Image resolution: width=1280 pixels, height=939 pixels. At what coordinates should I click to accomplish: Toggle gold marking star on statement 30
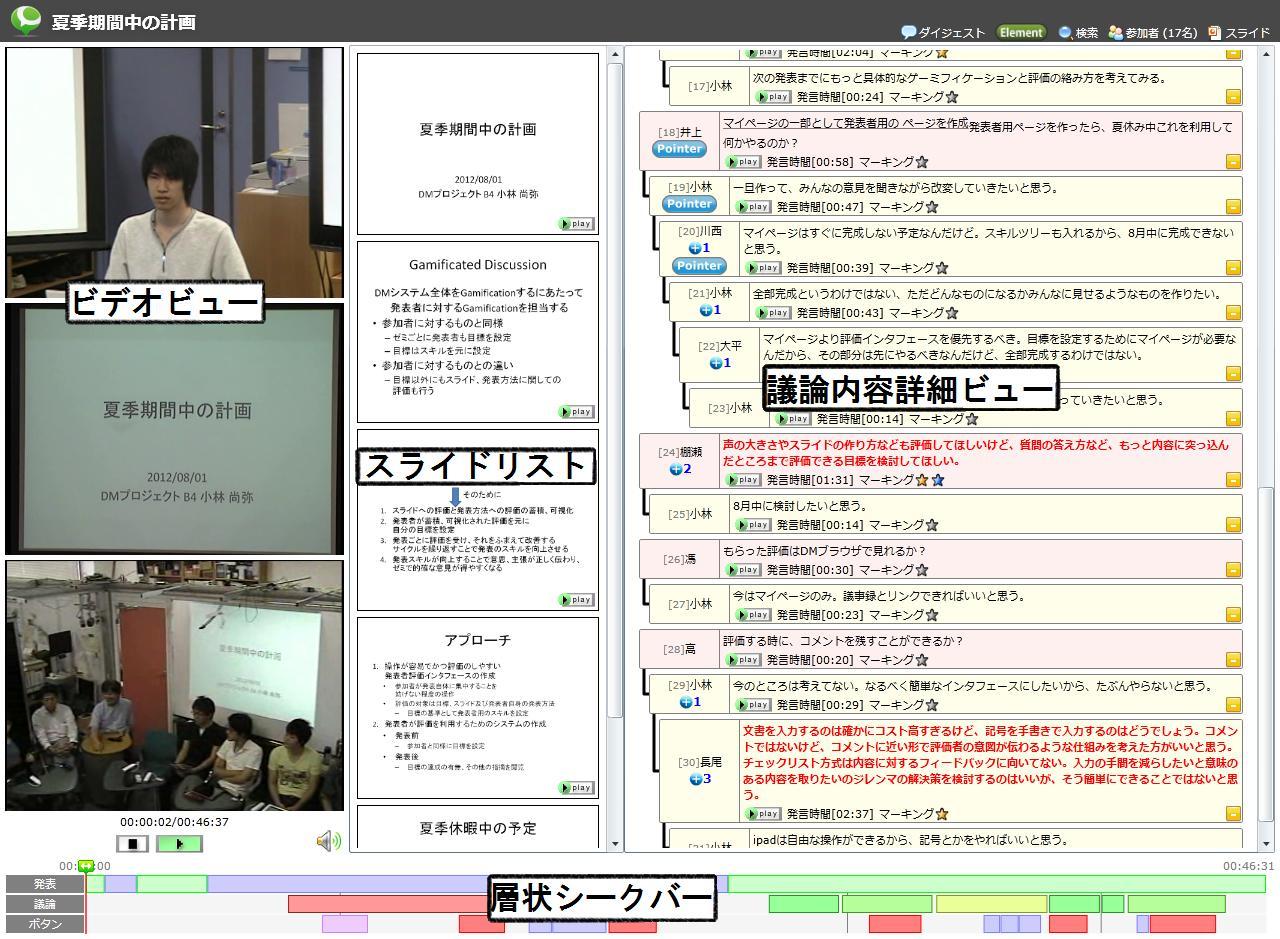point(942,814)
